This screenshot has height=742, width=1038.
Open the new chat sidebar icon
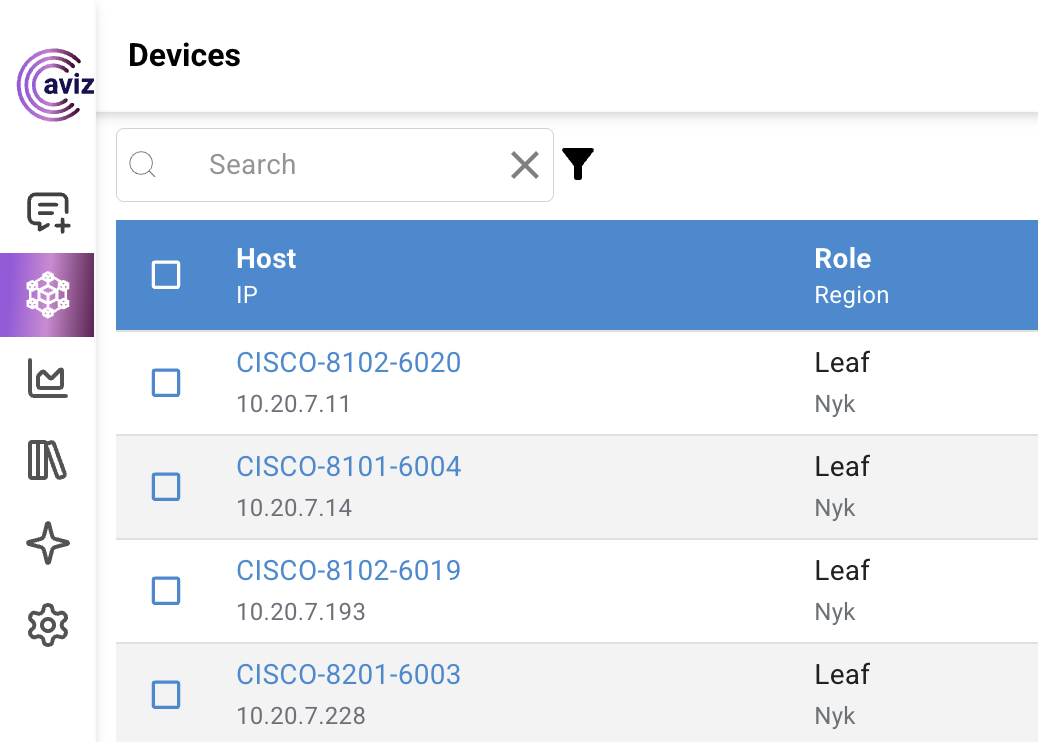point(48,212)
